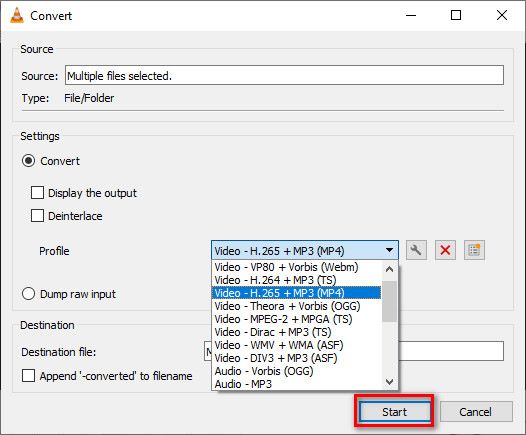Choose Video - DIV3 + MP3 (ASF)

[297, 358]
